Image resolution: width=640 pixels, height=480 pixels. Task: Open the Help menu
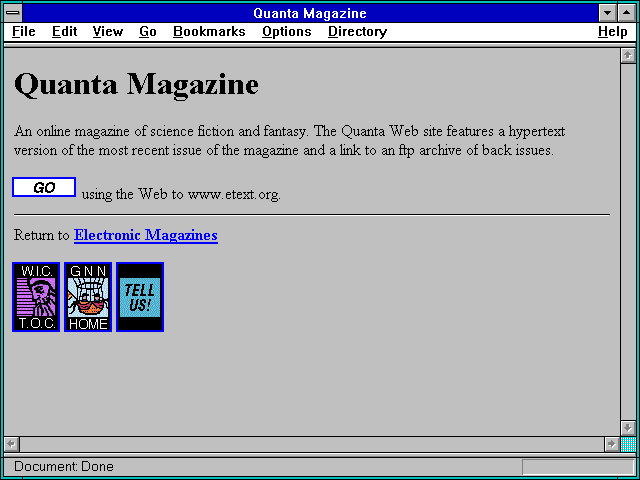[x=613, y=32]
